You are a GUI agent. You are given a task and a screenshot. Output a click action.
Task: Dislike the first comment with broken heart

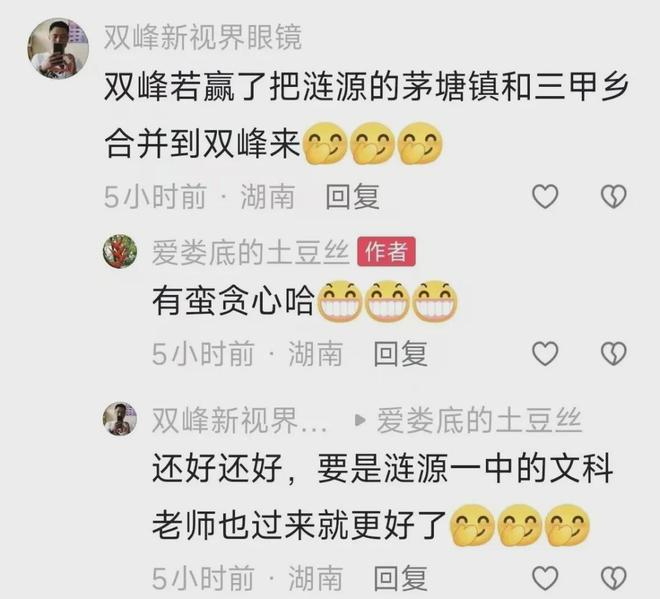coord(613,197)
